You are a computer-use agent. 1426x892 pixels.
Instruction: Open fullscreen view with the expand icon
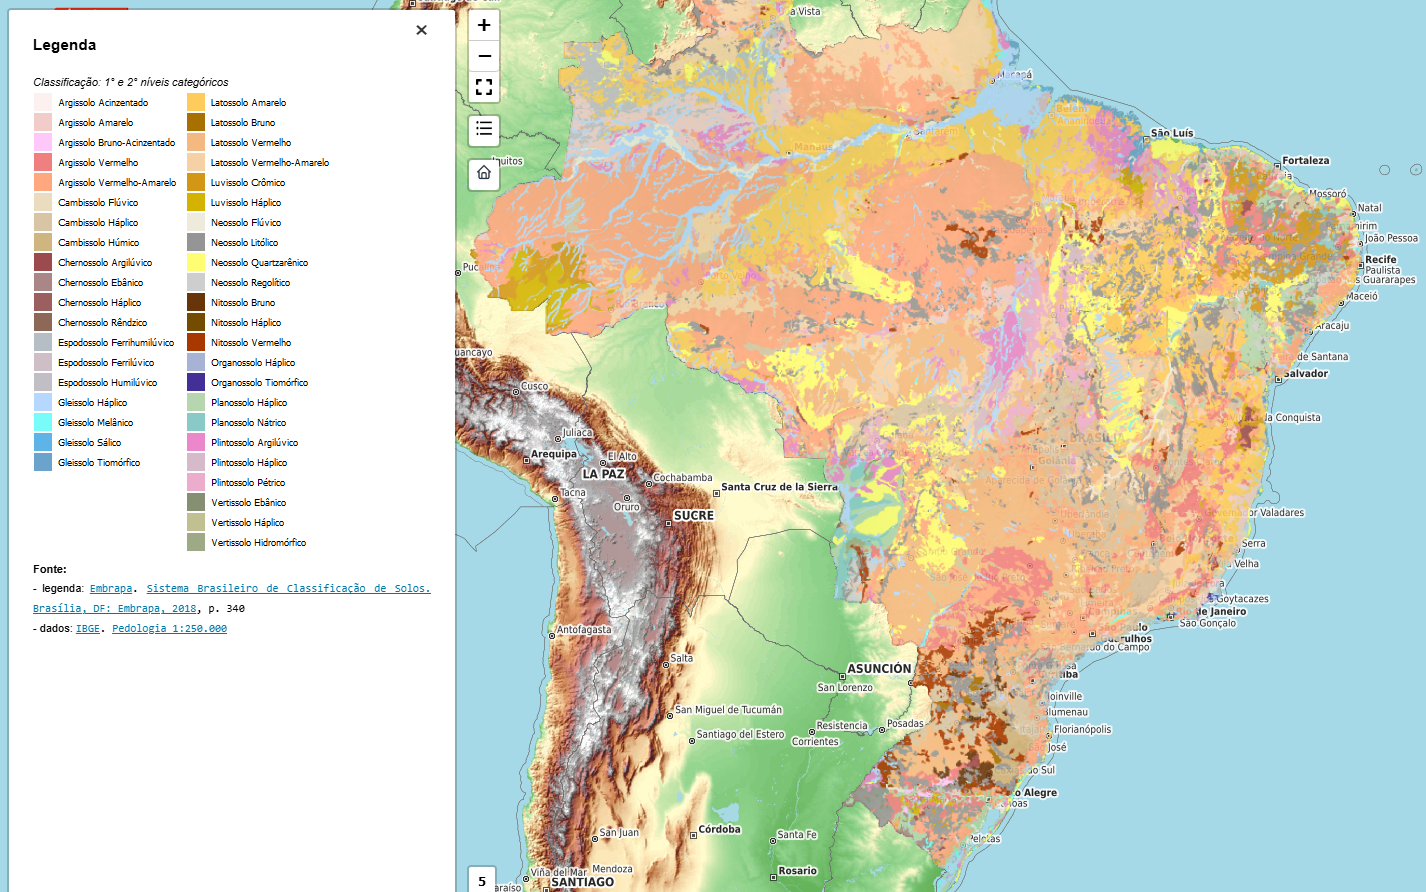(483, 87)
